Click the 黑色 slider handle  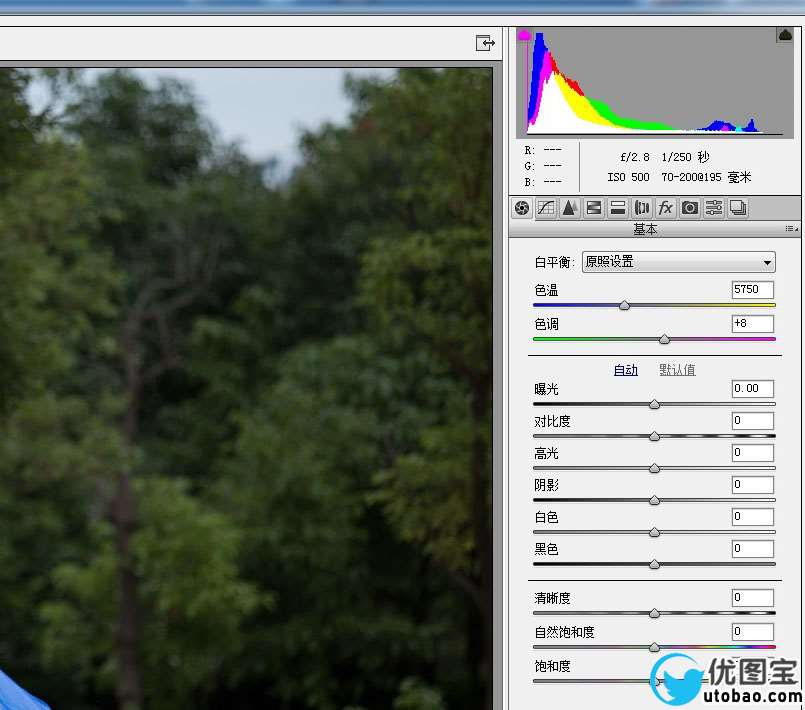[654, 565]
